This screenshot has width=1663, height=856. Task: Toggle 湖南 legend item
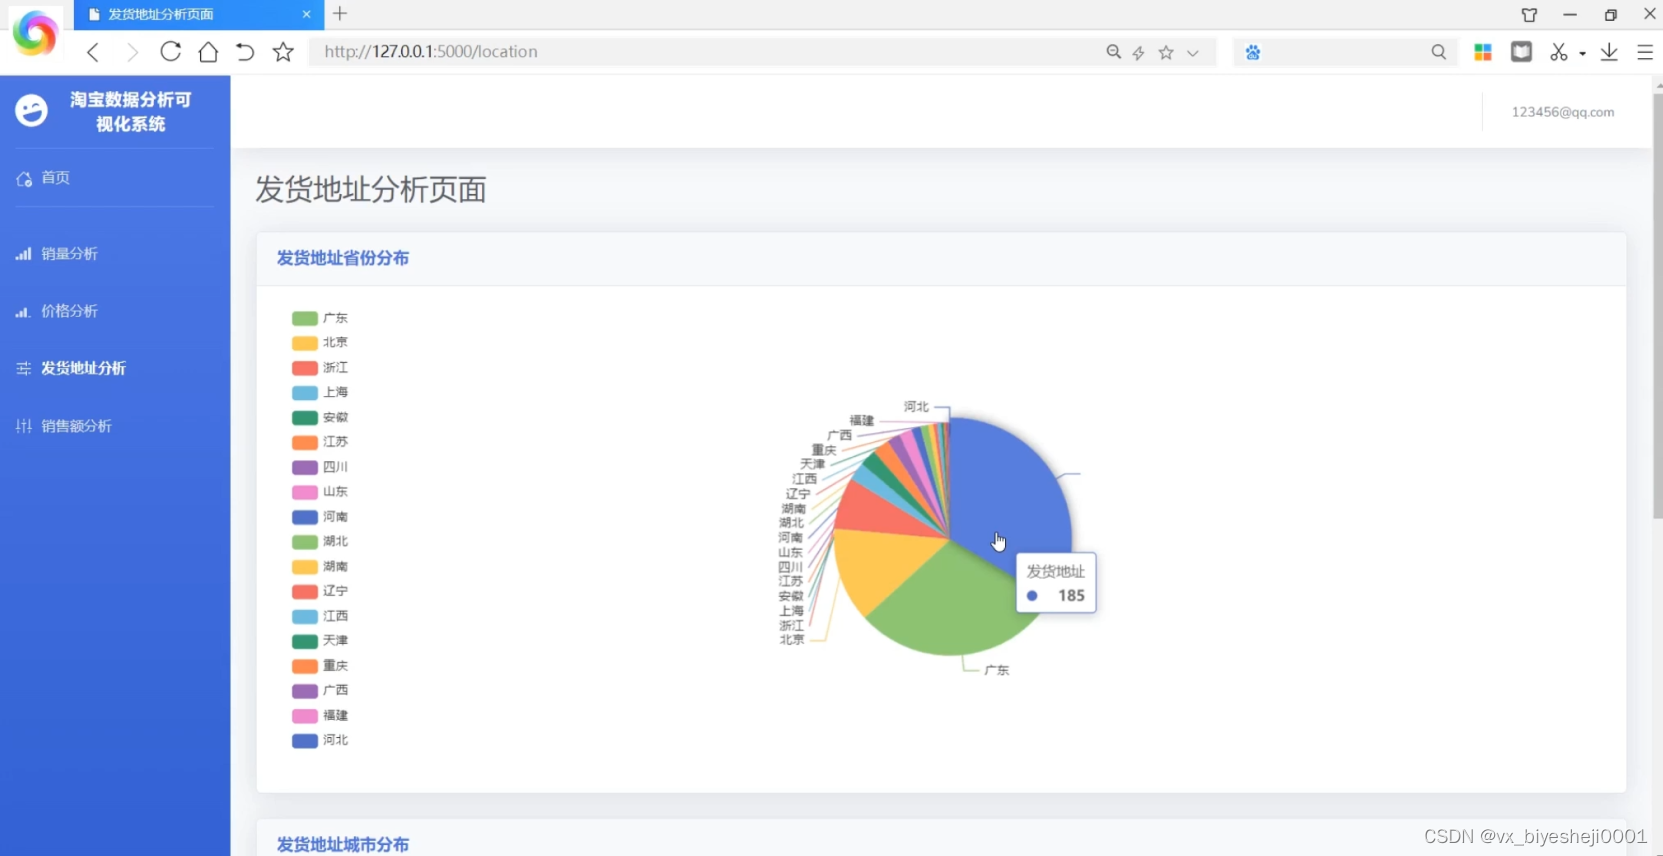320,566
